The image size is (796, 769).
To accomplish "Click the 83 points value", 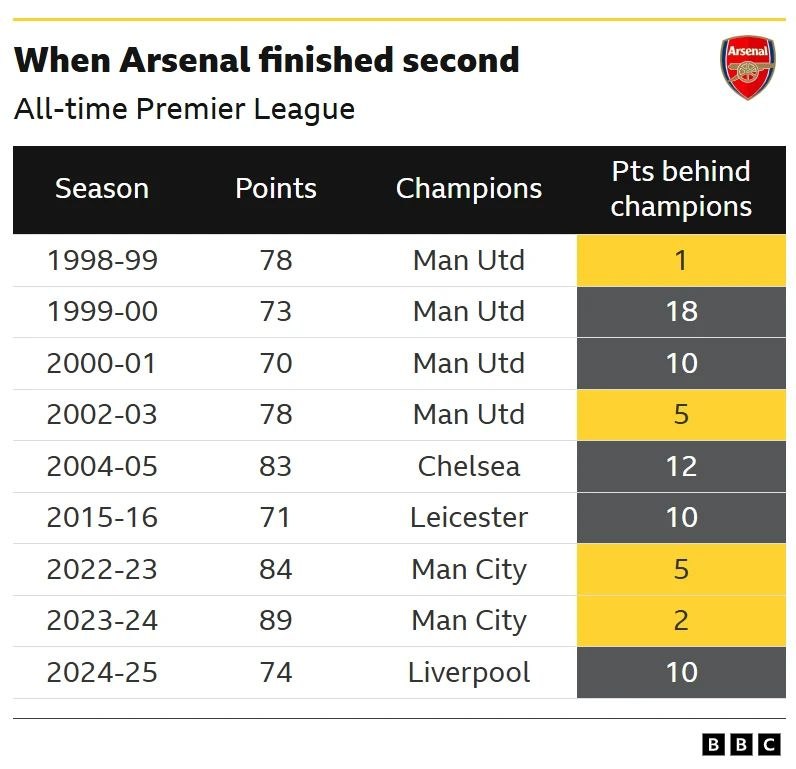I will click(x=276, y=466).
